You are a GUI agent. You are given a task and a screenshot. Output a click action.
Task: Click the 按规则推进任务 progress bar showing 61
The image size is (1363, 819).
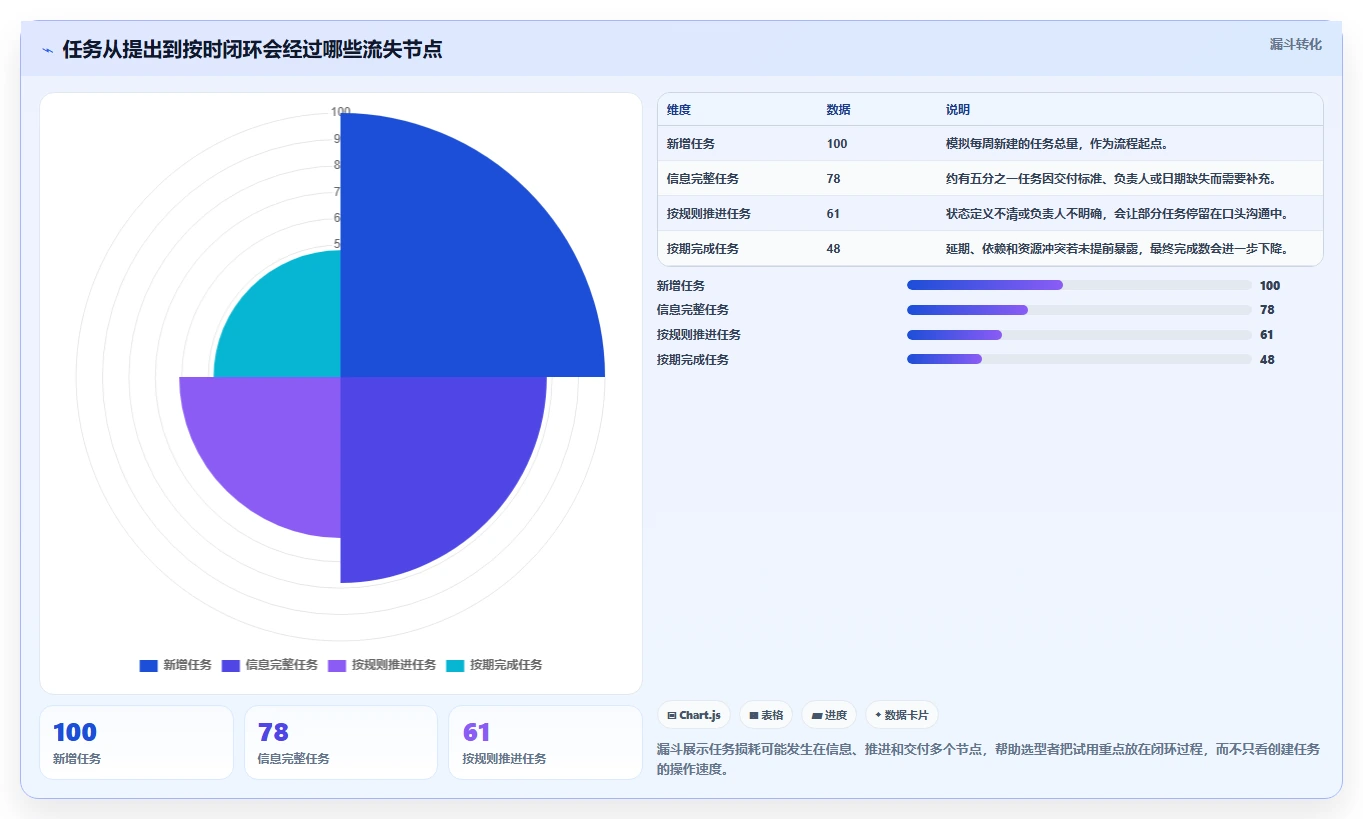point(1079,335)
